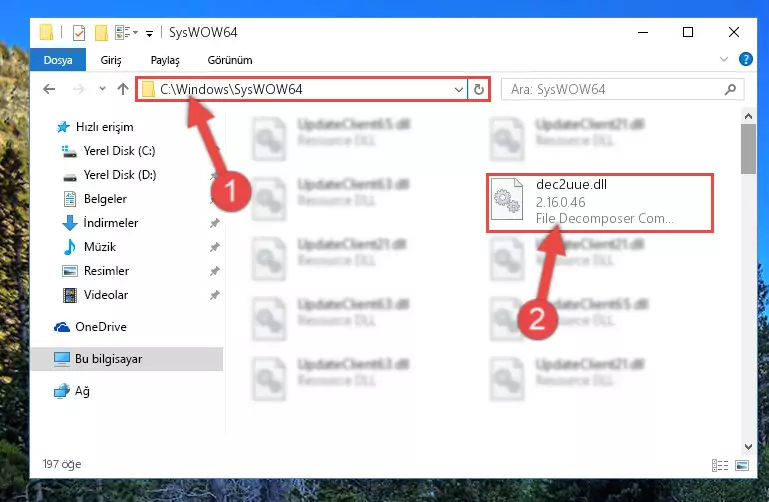The image size is (769, 502).
Task: Select Bu bilgisayar in navigation pane
Action: point(127,359)
